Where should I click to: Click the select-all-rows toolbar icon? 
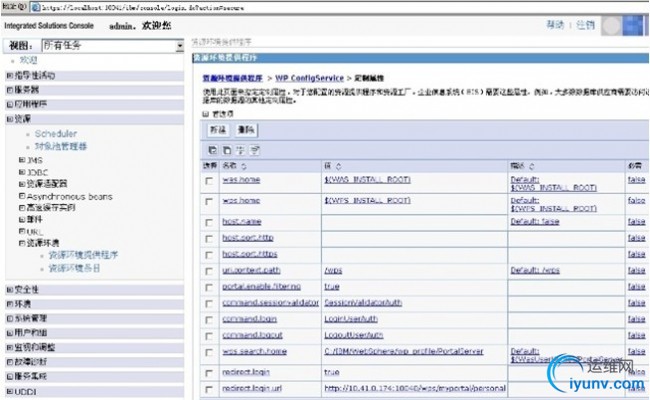(213, 150)
